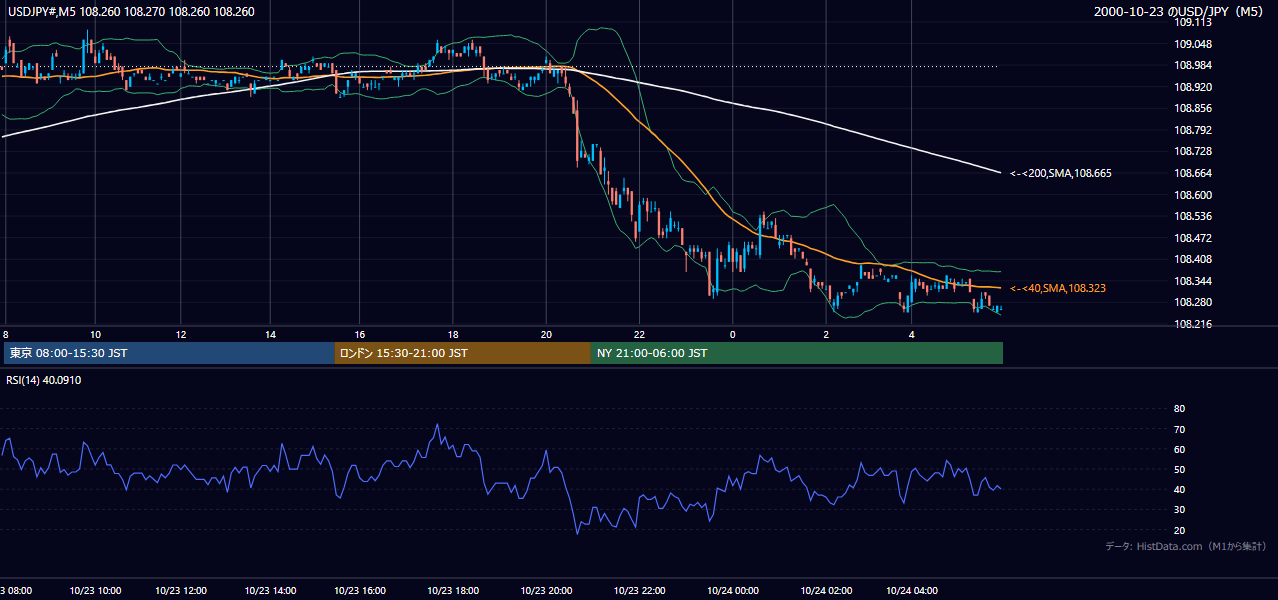Click the bottom timestamp 10/23 14:00
1278x600 pixels.
[270, 591]
